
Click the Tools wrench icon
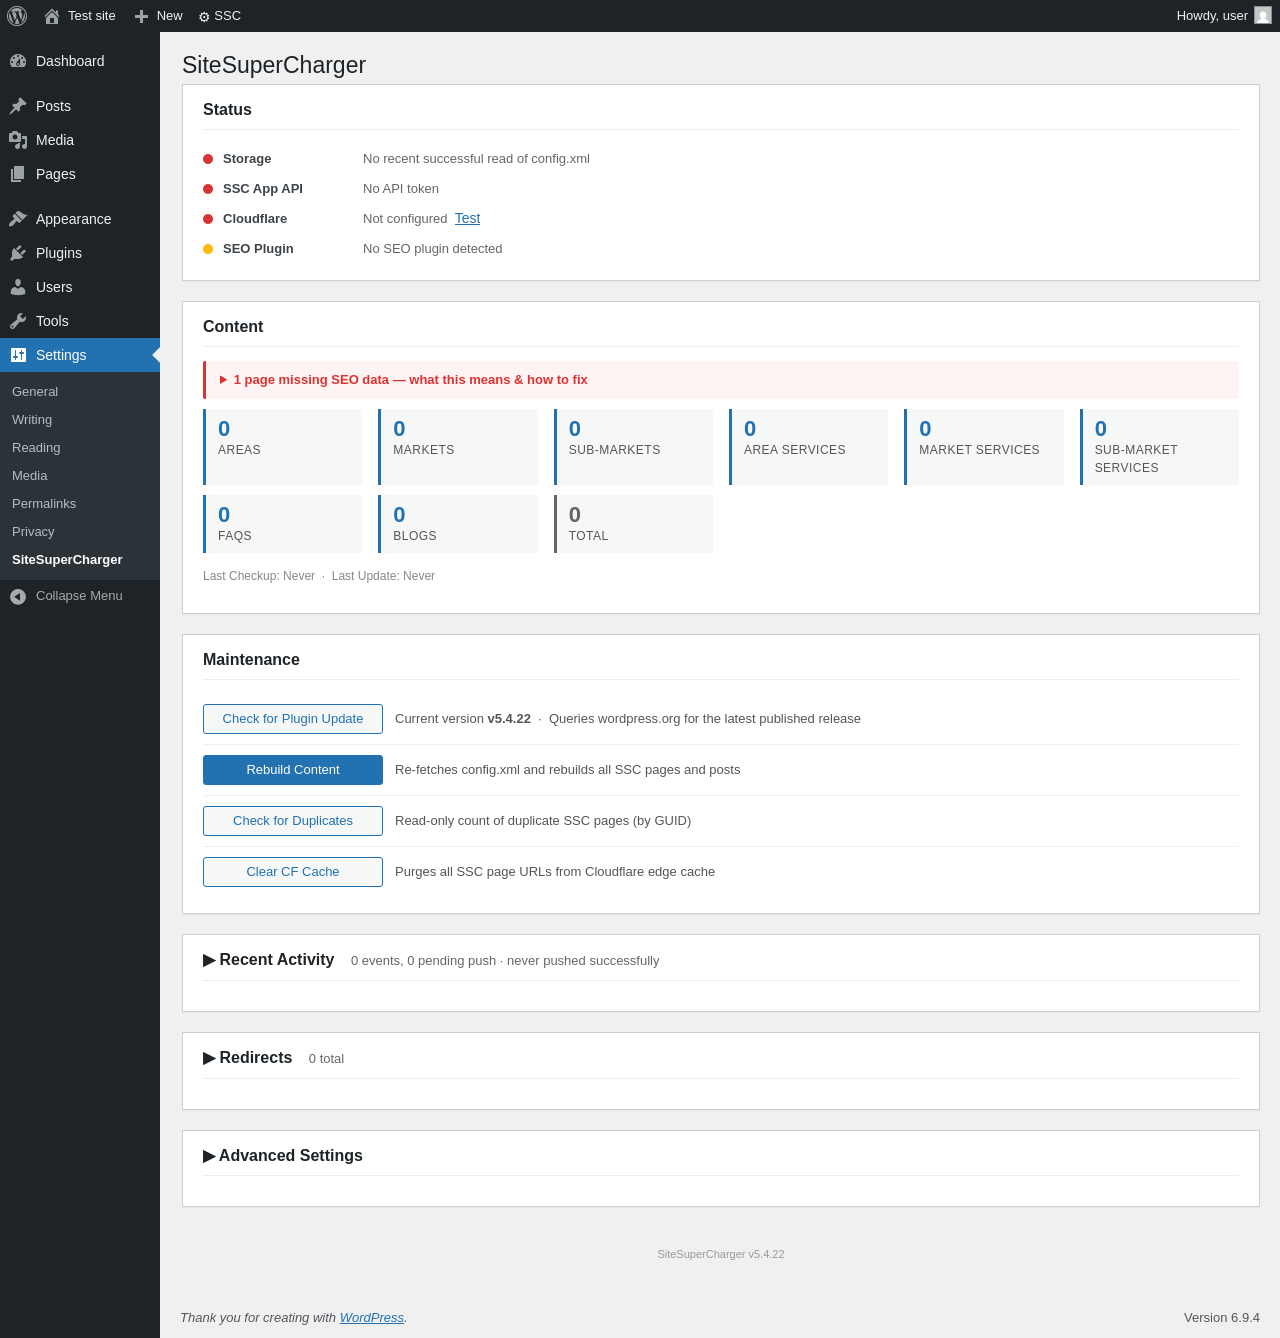pos(18,321)
